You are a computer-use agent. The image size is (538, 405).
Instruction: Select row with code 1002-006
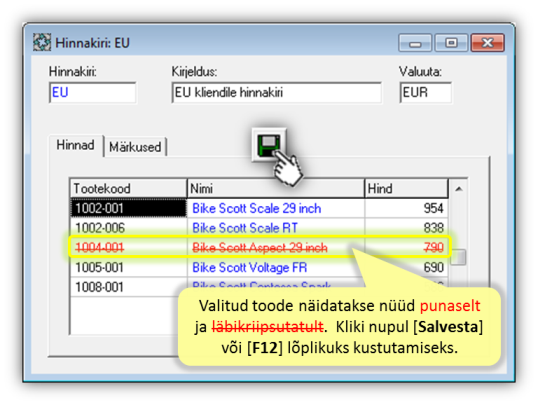[x=259, y=228]
